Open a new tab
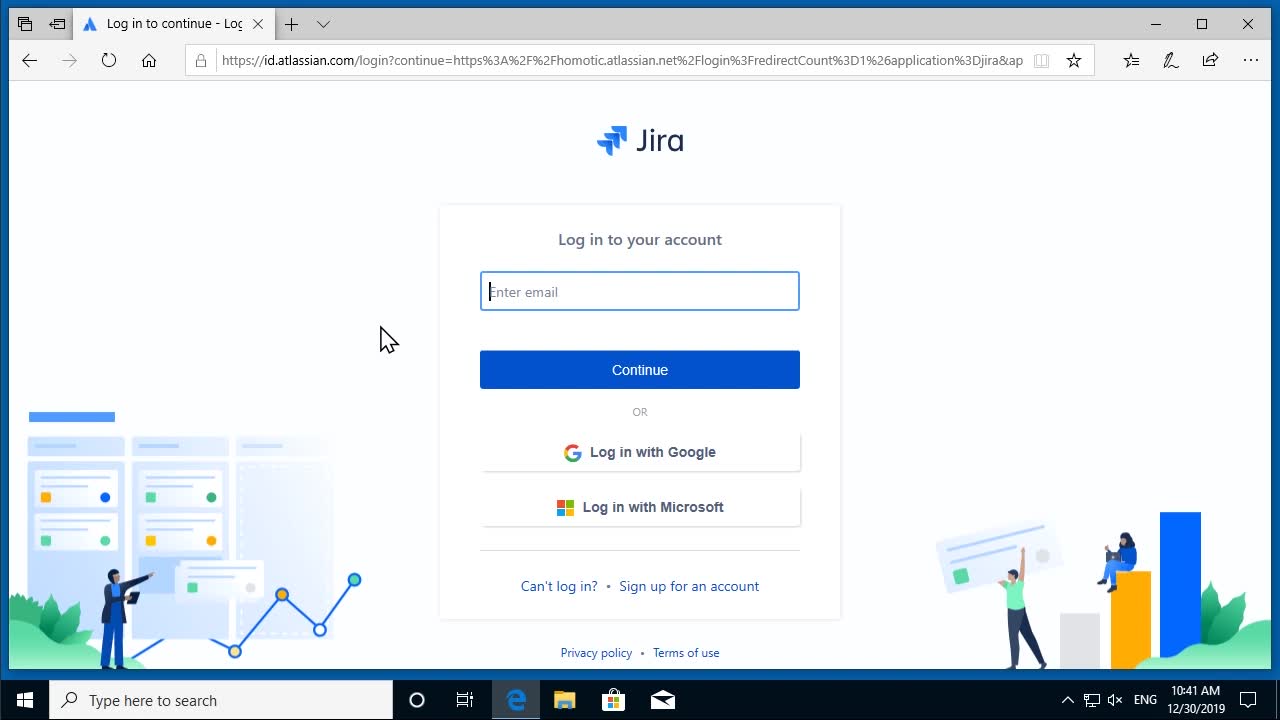This screenshot has width=1280, height=720. tap(291, 24)
